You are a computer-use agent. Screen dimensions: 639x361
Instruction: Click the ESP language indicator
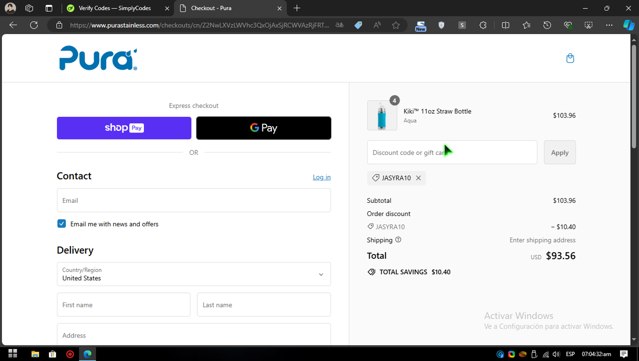(570, 354)
